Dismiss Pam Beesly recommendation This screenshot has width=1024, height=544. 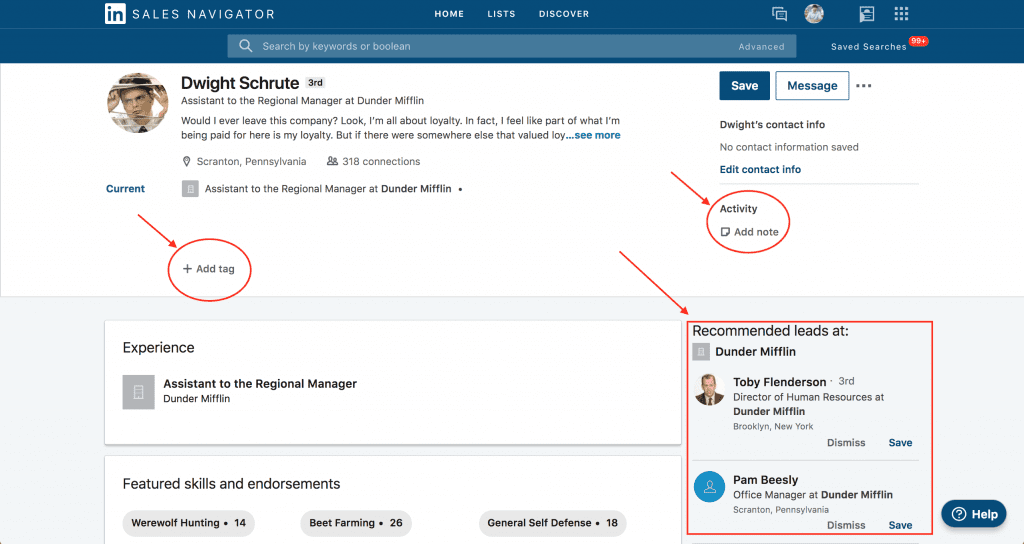point(846,525)
